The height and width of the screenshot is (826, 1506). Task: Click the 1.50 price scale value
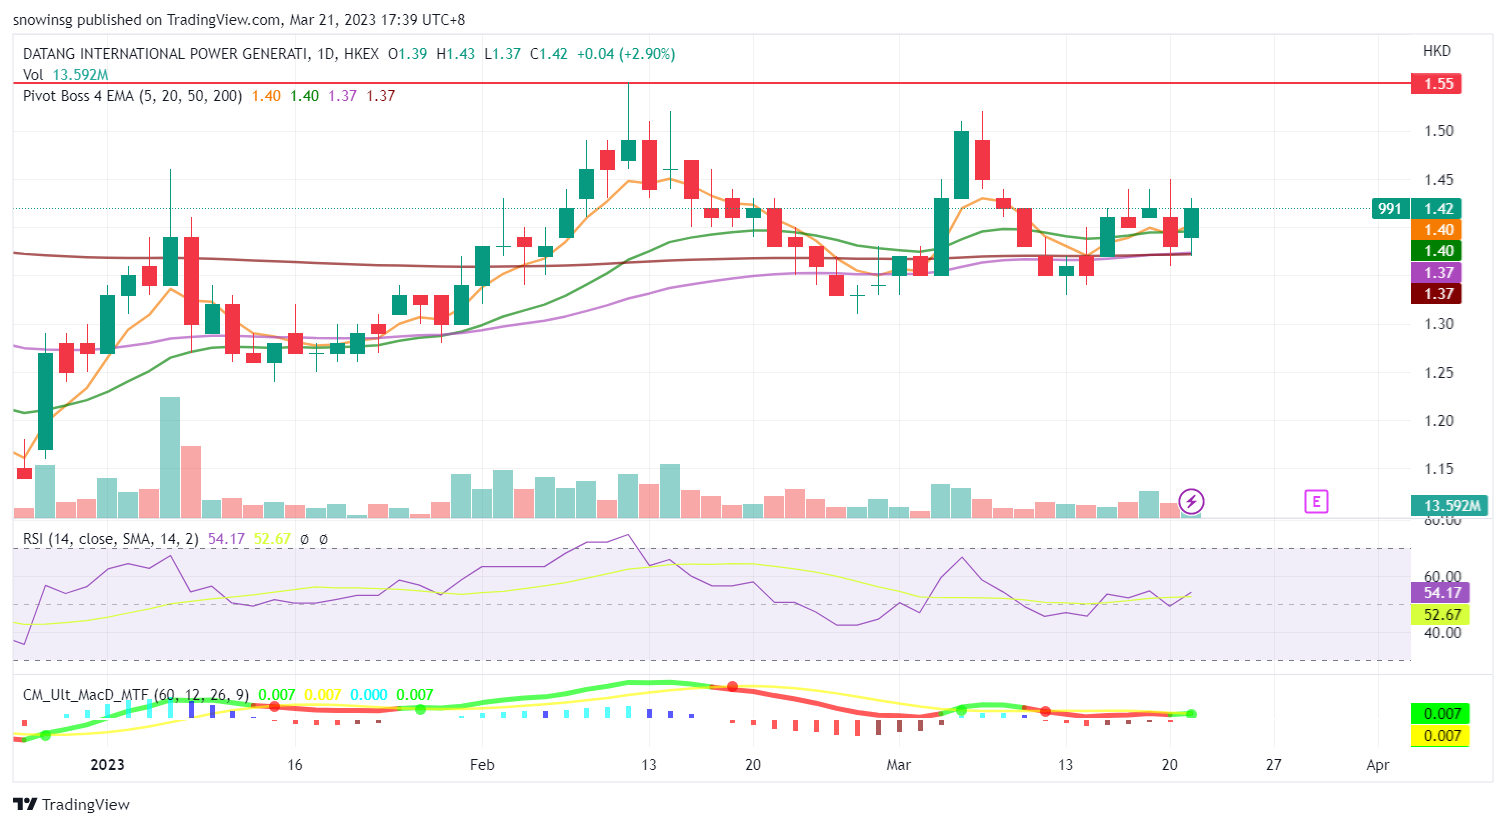click(x=1439, y=131)
